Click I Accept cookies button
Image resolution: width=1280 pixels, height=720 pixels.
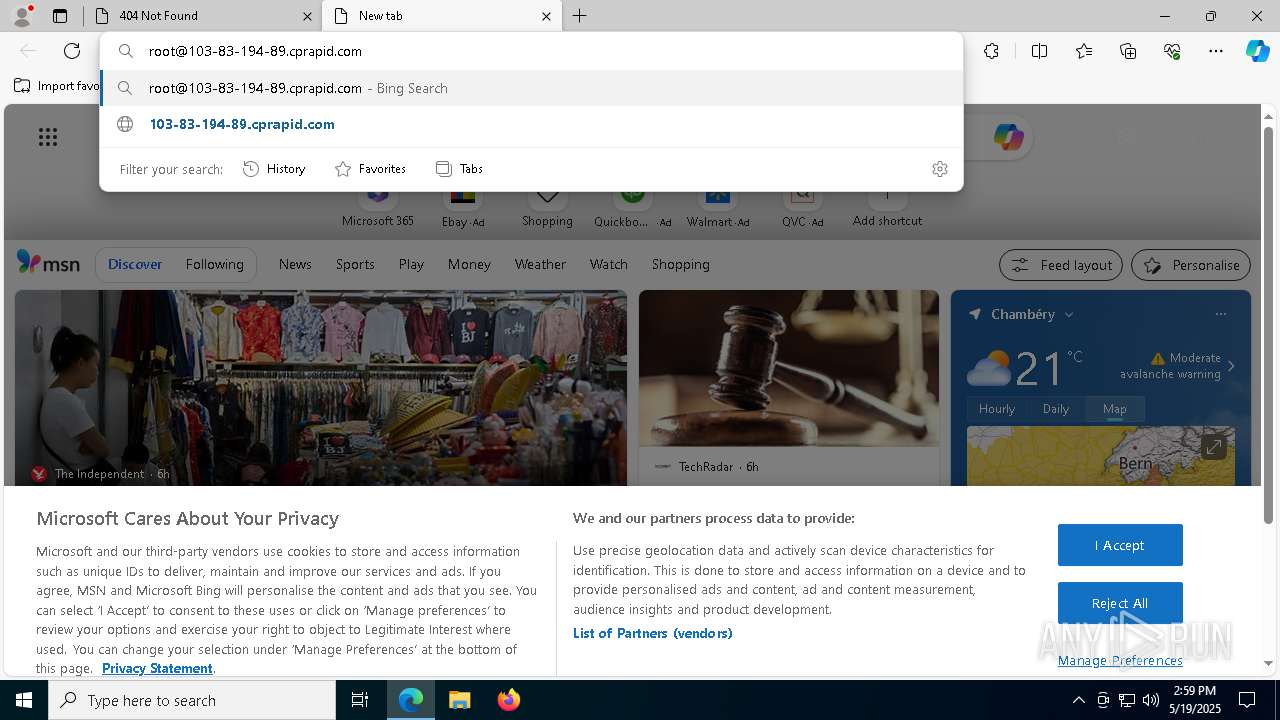pos(1120,545)
